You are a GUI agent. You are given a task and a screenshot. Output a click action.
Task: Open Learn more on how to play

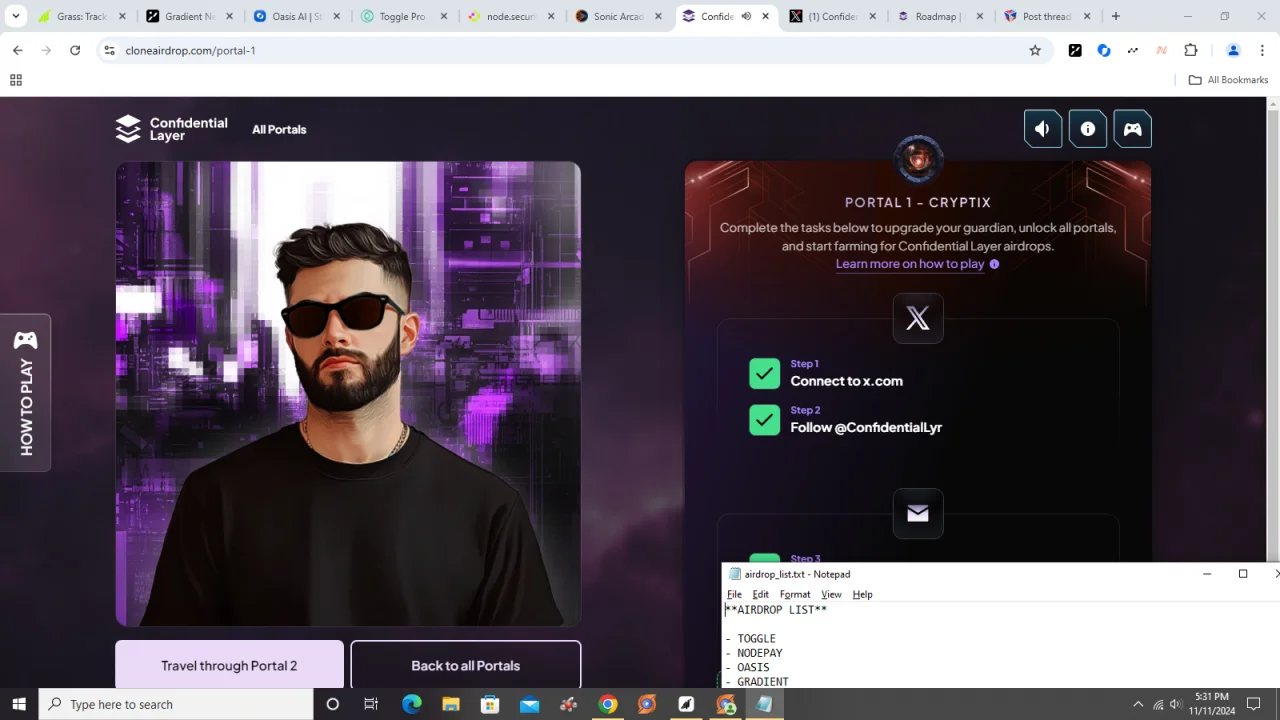(910, 264)
